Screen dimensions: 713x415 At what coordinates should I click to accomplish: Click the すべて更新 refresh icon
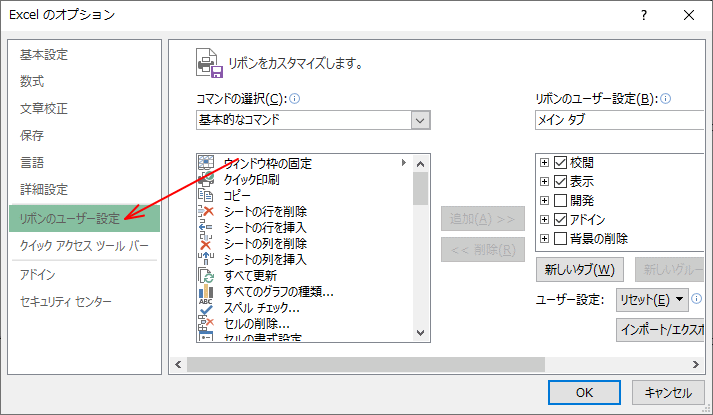pyautogui.click(x=206, y=275)
